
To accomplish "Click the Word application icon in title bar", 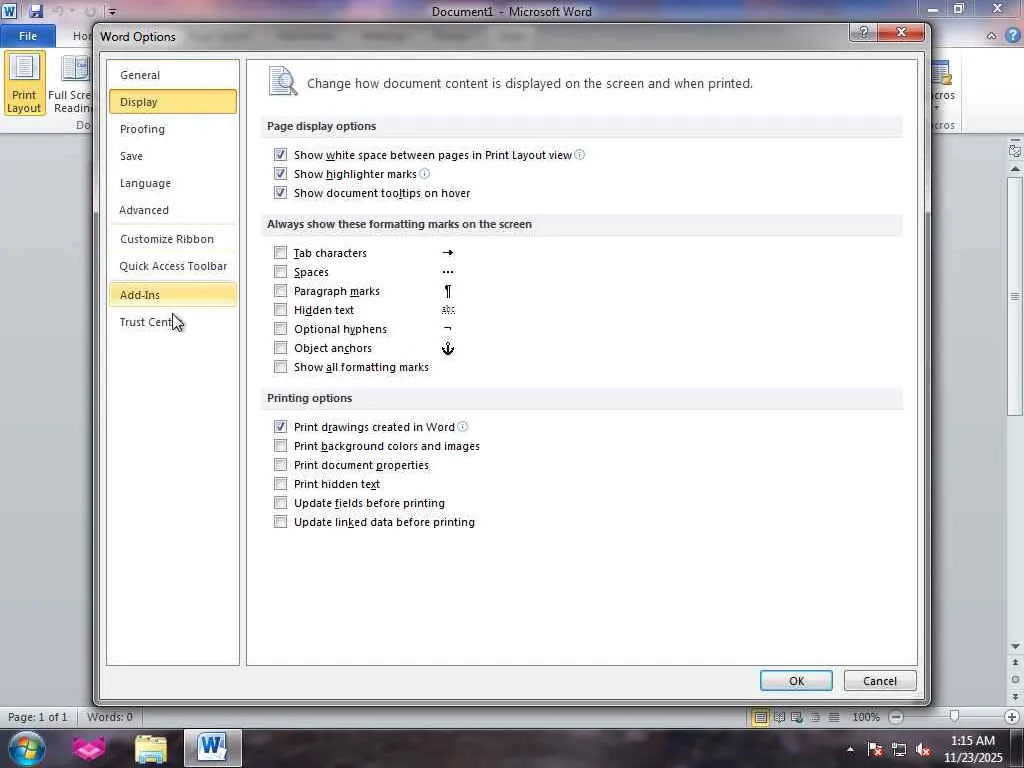I will [9, 11].
